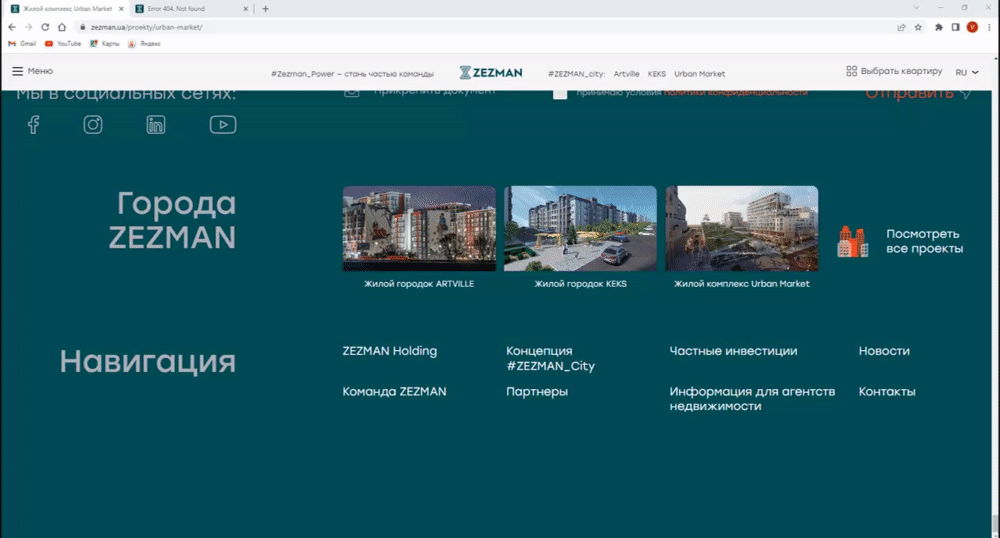This screenshot has width=1000, height=538.
Task: Open the share page icon in address bar
Action: pyautogui.click(x=901, y=27)
